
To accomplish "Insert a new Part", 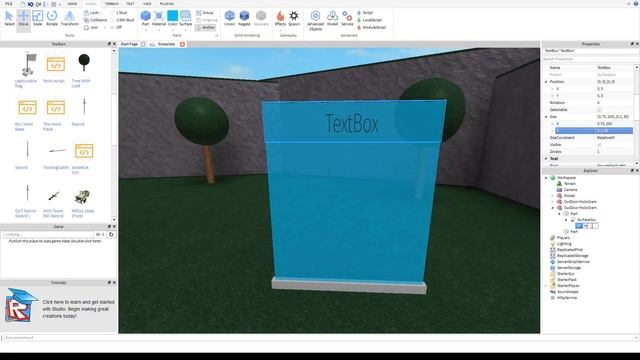I will point(145,19).
